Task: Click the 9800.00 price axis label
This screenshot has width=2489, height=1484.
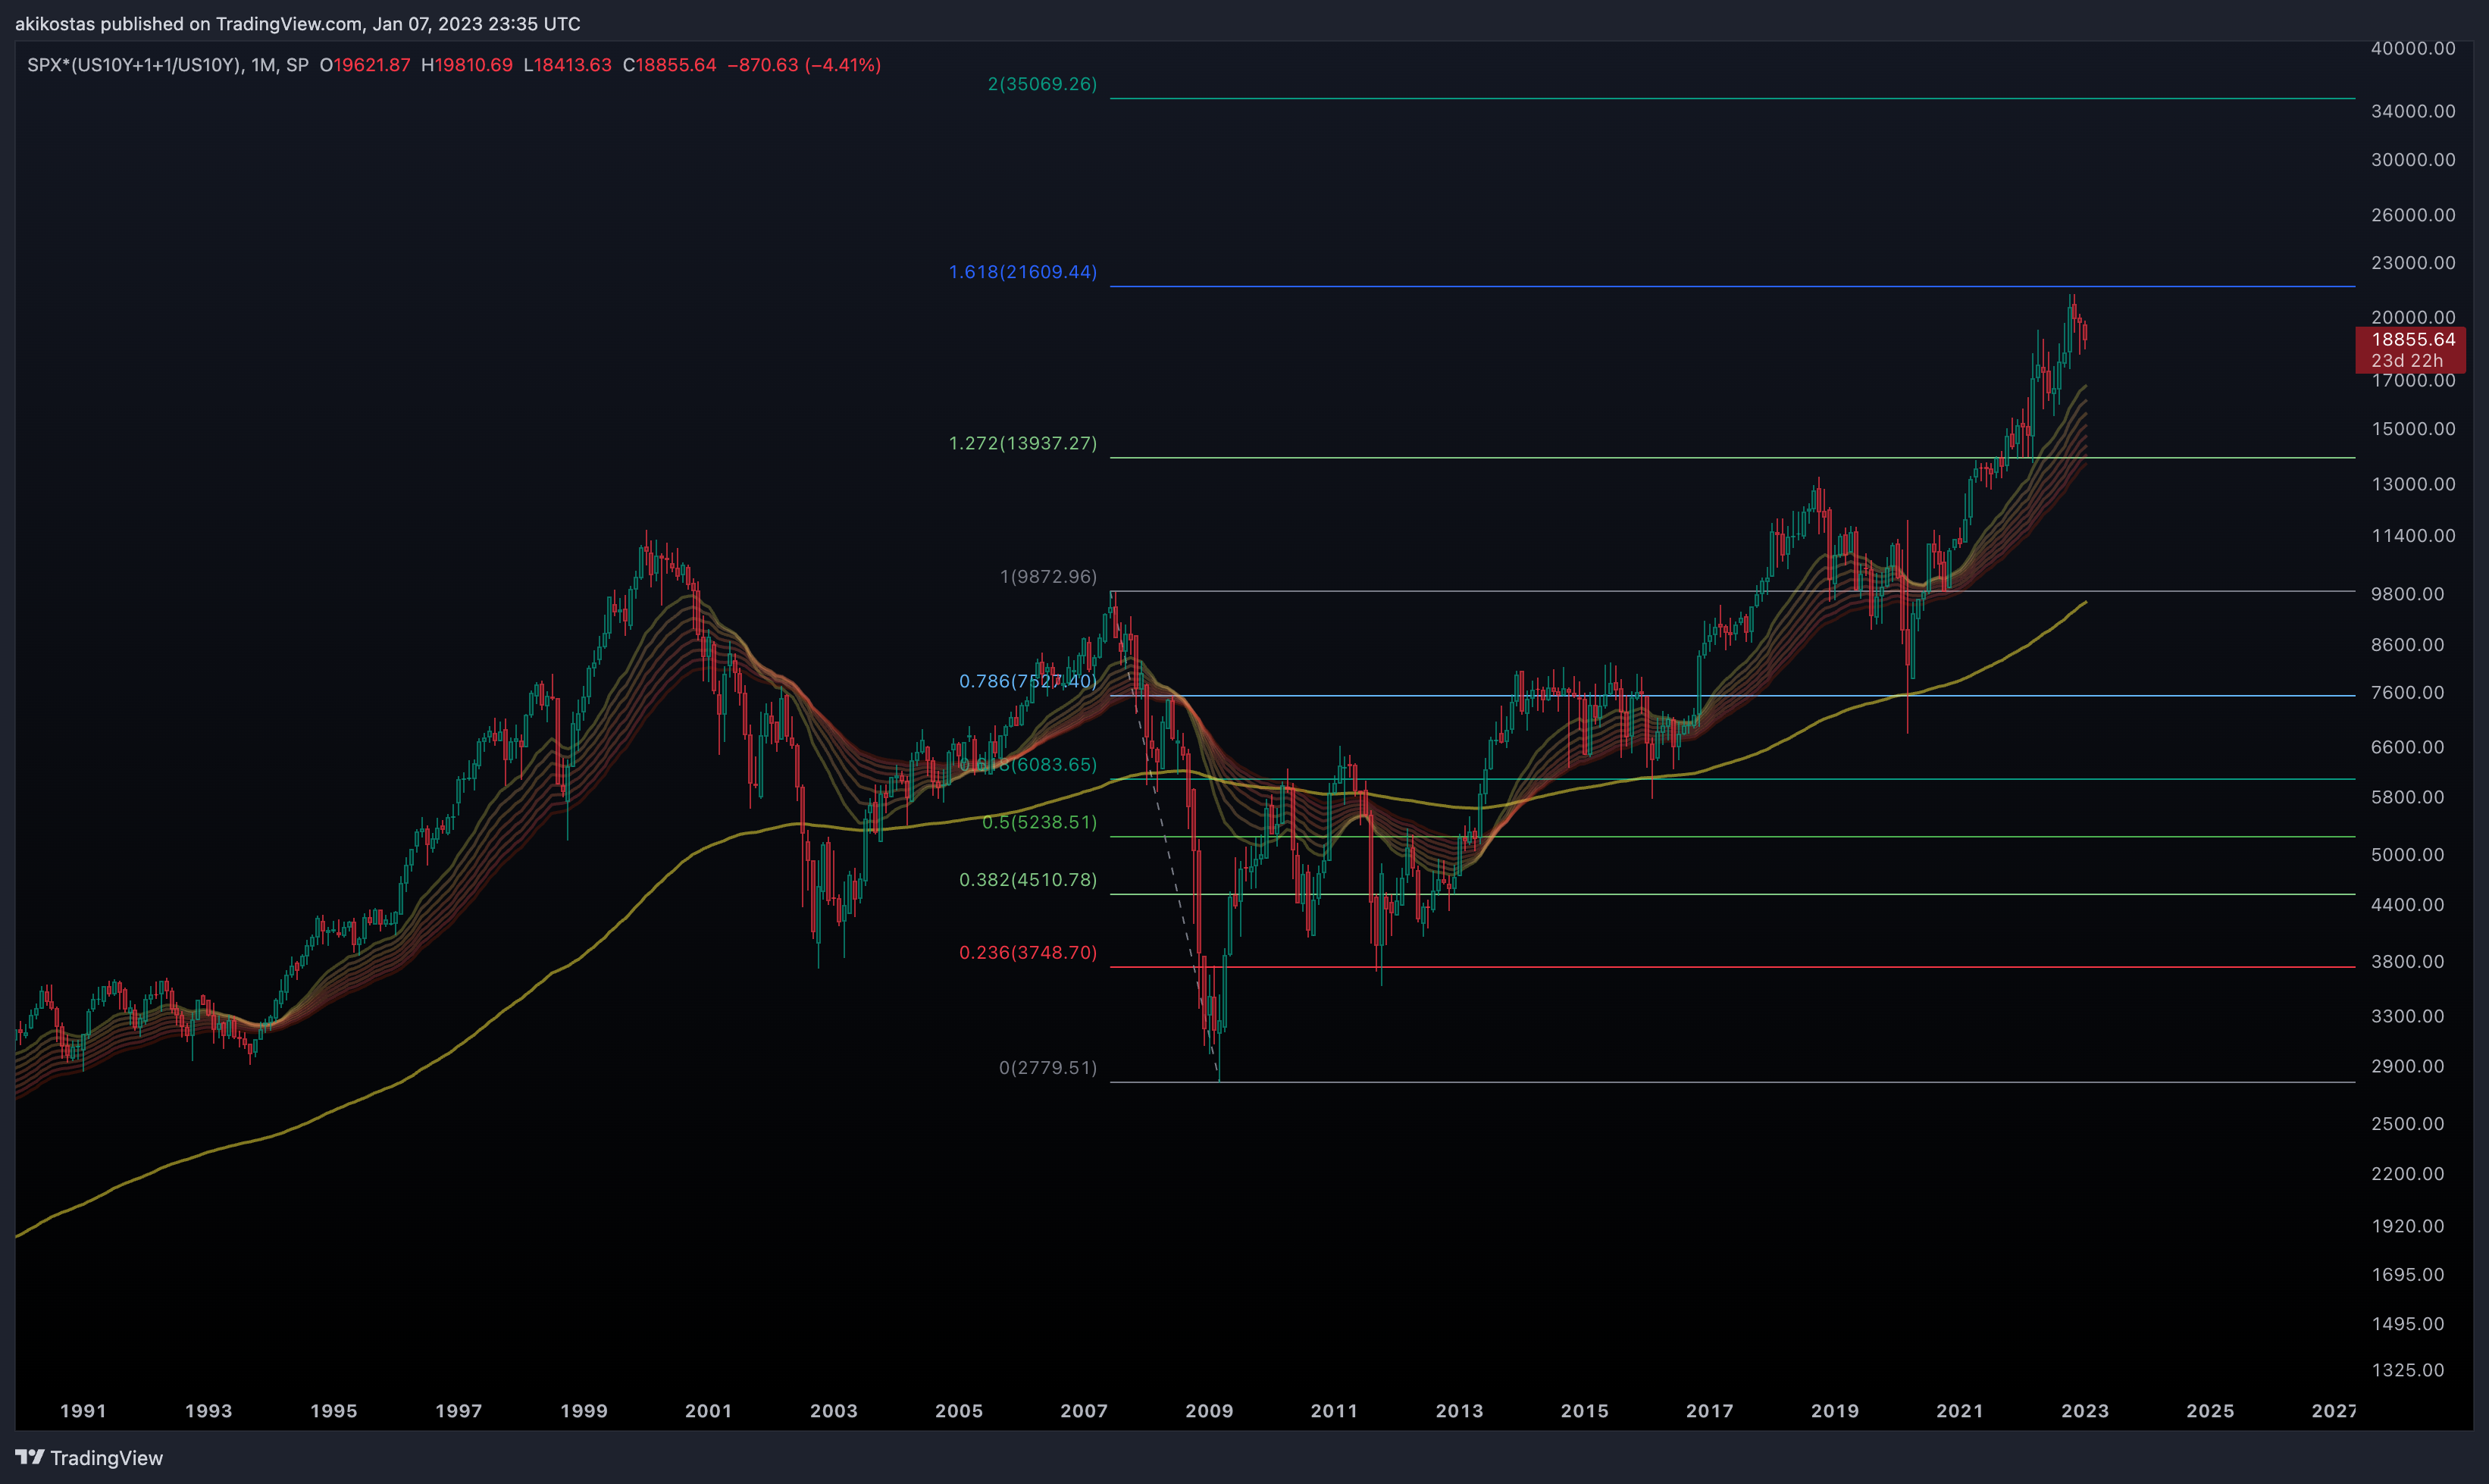Action: [x=2408, y=594]
